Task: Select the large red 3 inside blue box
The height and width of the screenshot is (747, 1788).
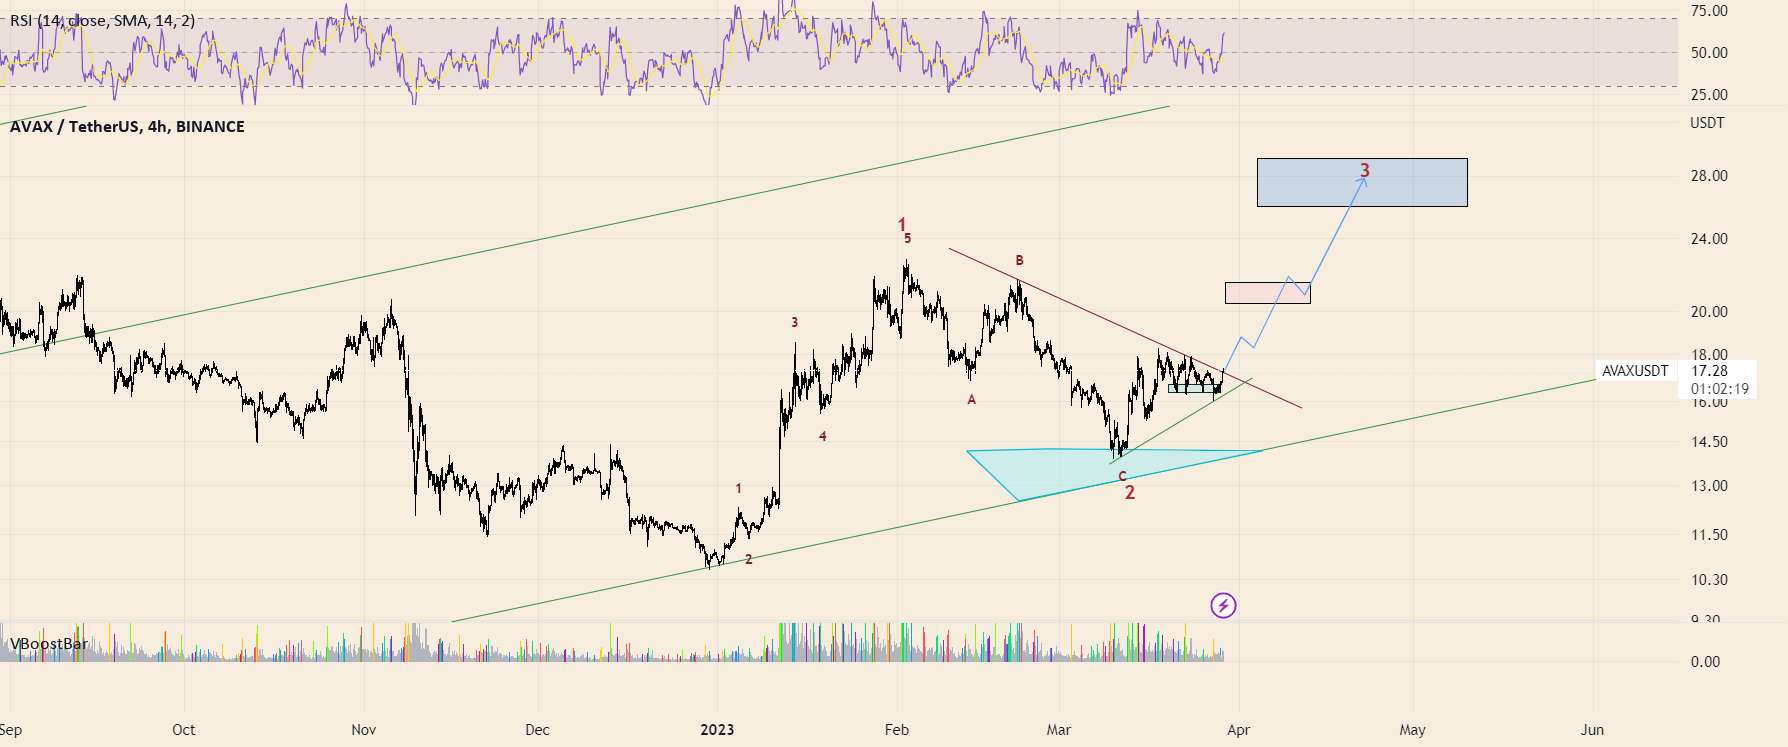Action: point(1364,171)
